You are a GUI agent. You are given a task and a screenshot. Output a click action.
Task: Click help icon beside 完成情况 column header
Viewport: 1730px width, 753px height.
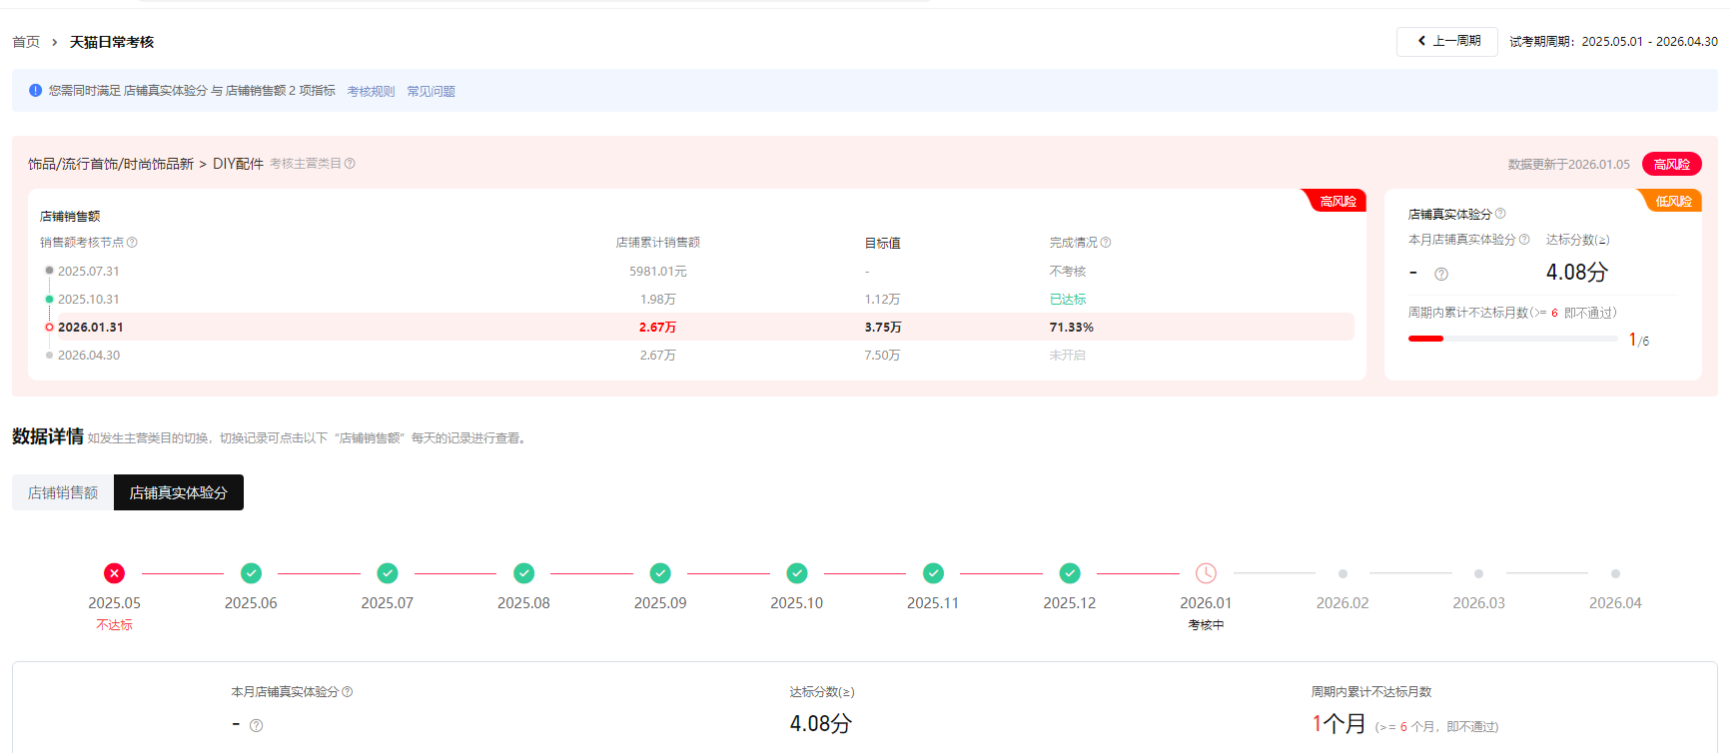1106,243
